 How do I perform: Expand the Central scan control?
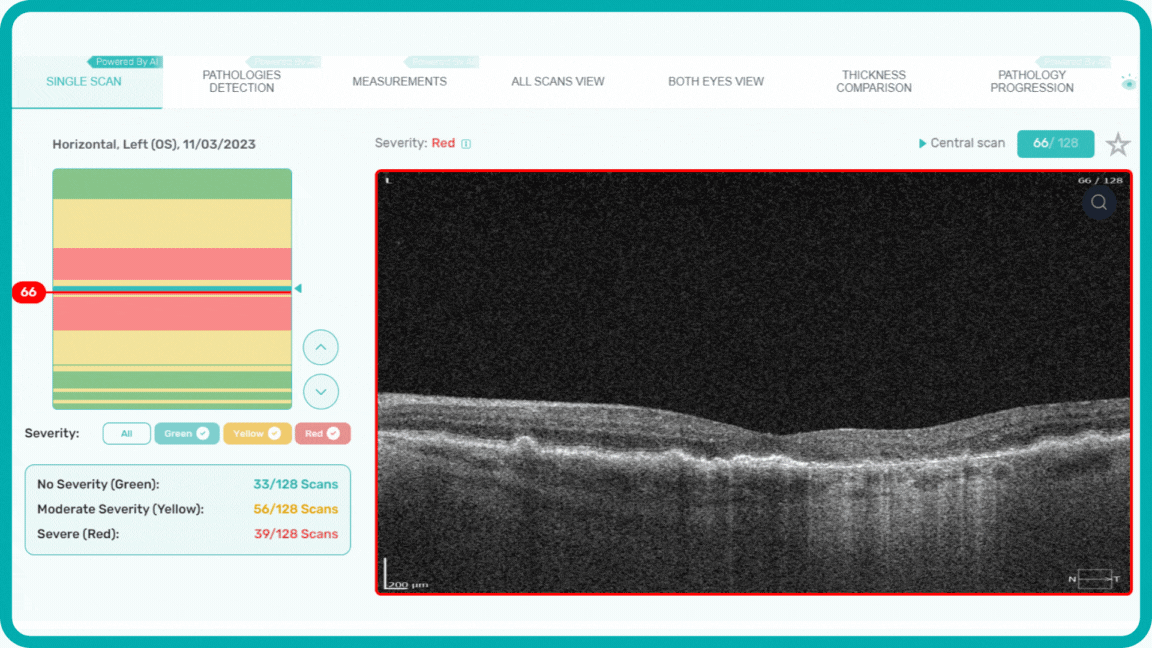[968, 143]
